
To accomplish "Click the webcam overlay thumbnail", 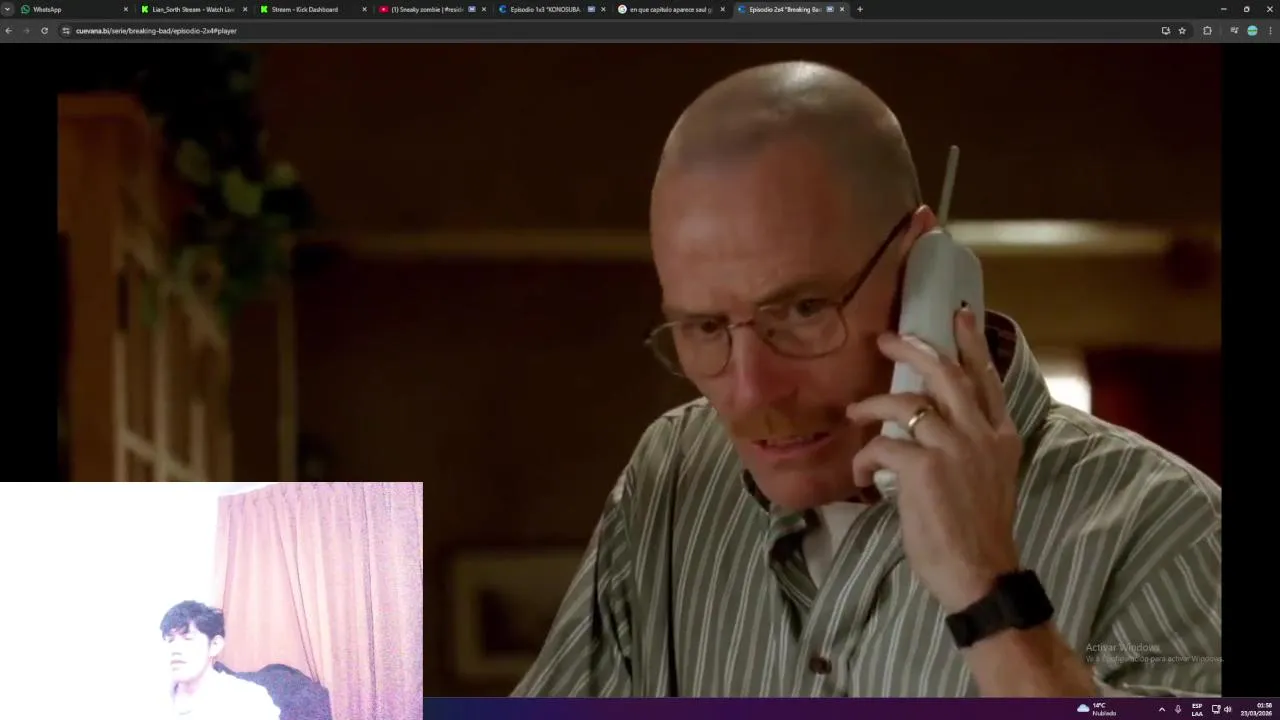I will [x=211, y=600].
